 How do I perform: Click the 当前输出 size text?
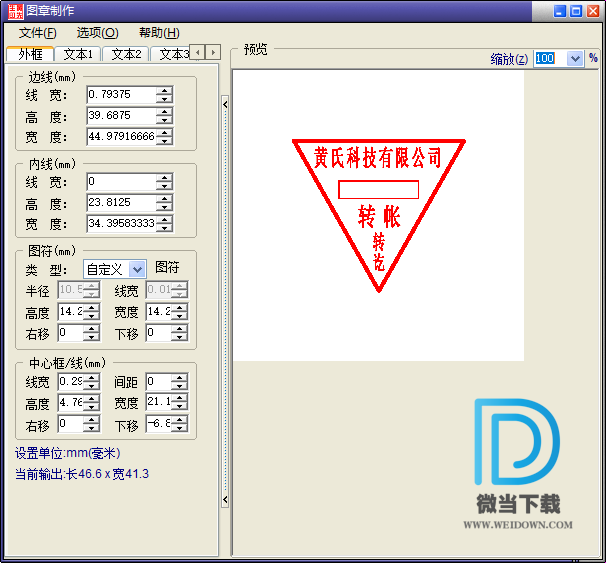(82, 474)
